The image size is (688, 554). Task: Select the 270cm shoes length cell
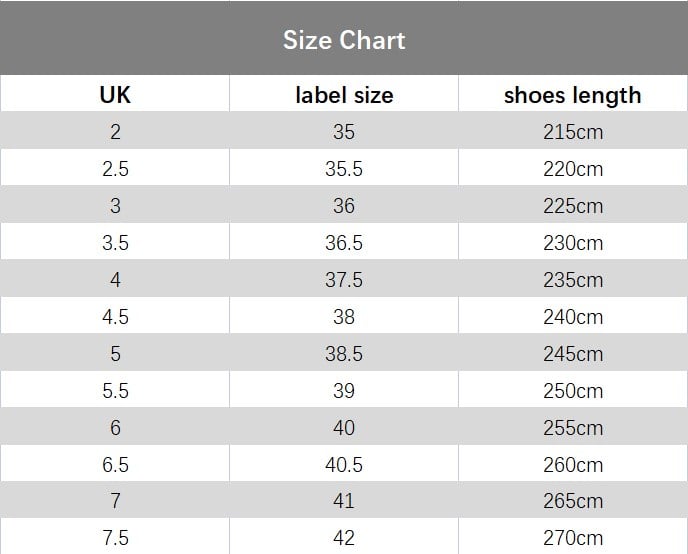pyautogui.click(x=573, y=538)
